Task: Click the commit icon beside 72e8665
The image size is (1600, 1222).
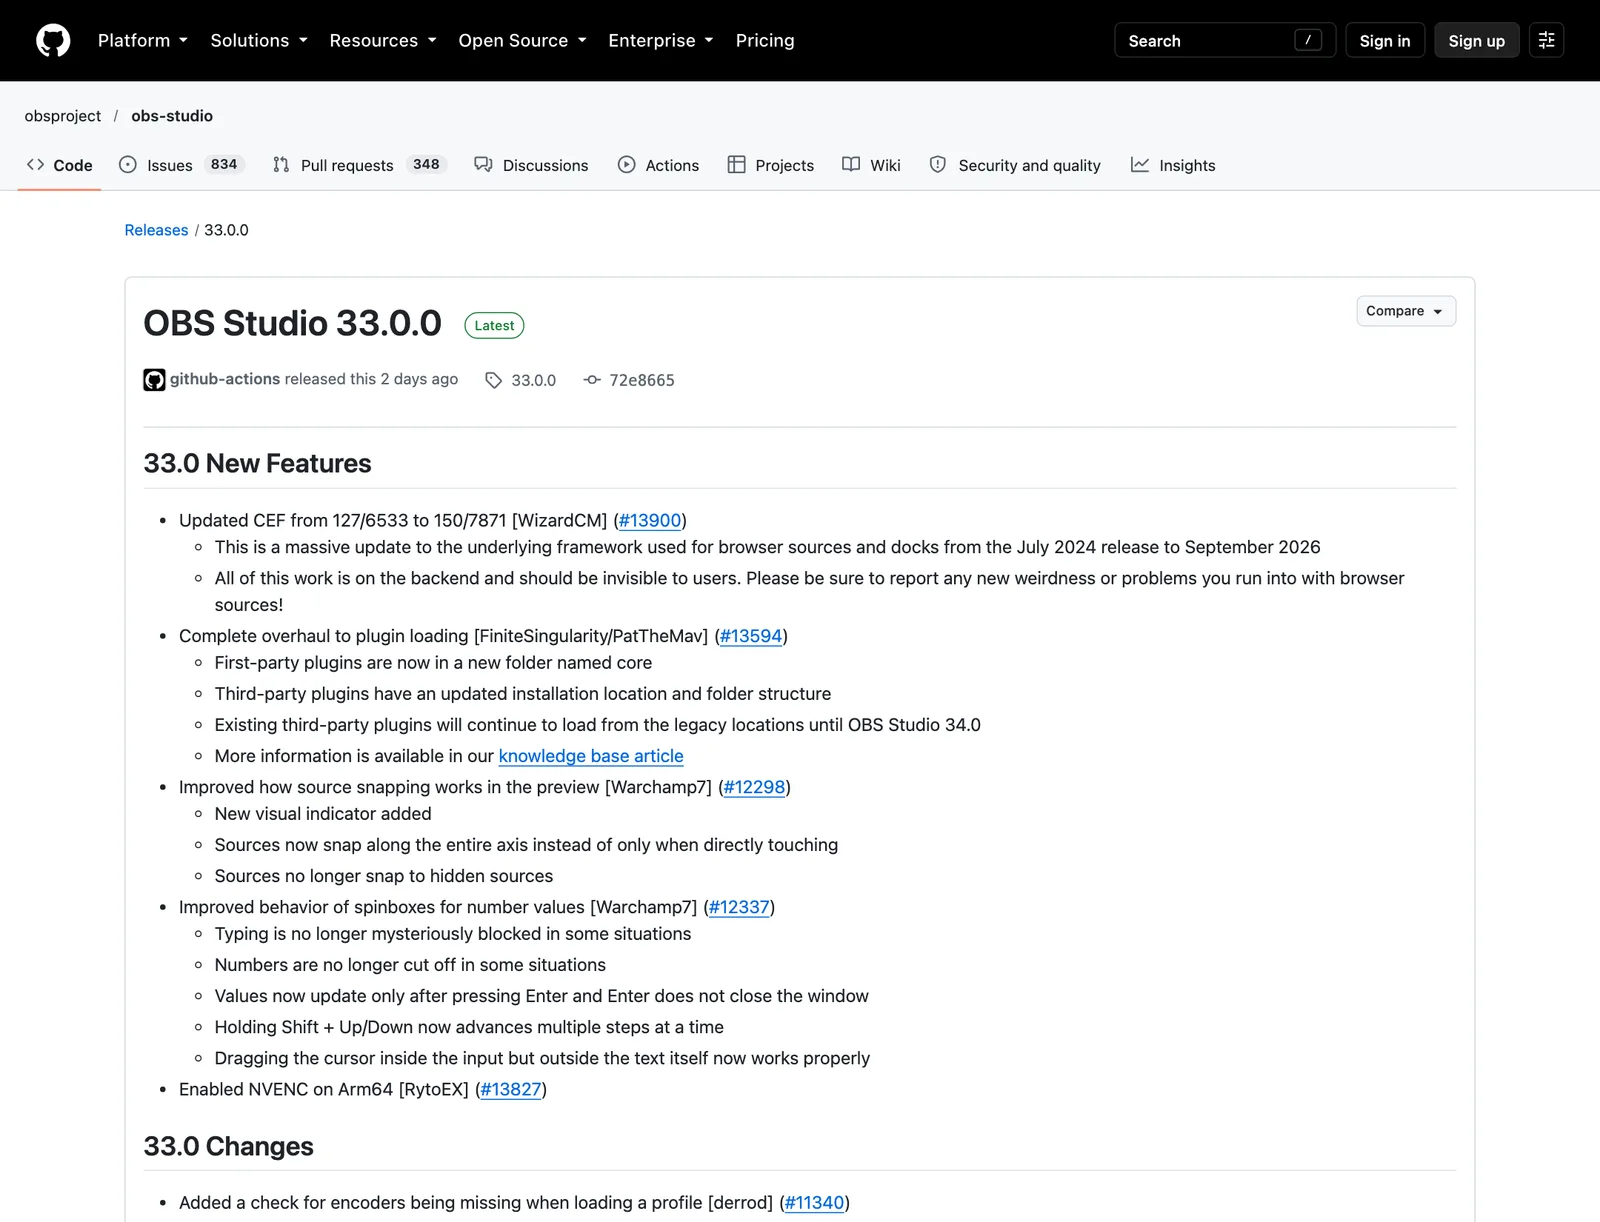Action: (592, 380)
